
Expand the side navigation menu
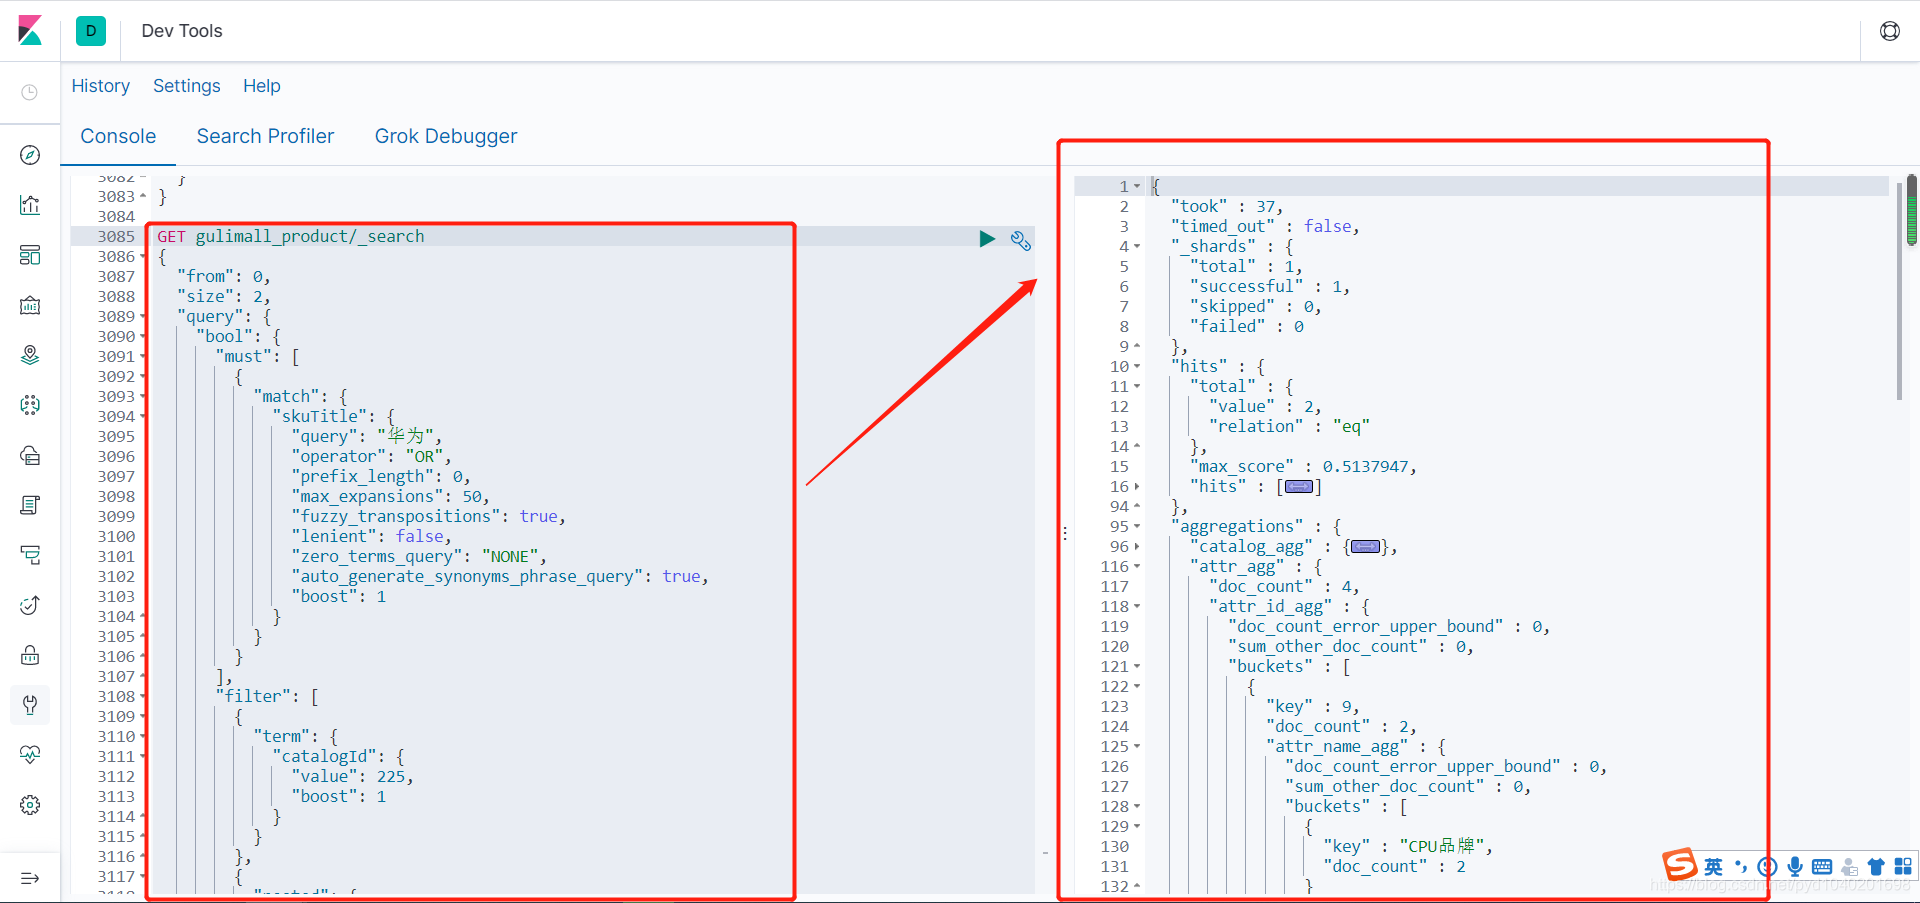pos(30,878)
